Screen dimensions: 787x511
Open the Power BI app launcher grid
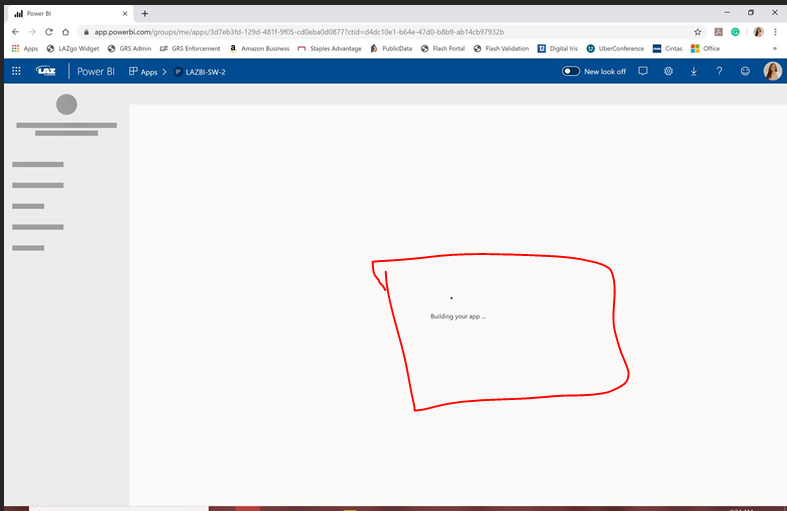click(x=16, y=71)
